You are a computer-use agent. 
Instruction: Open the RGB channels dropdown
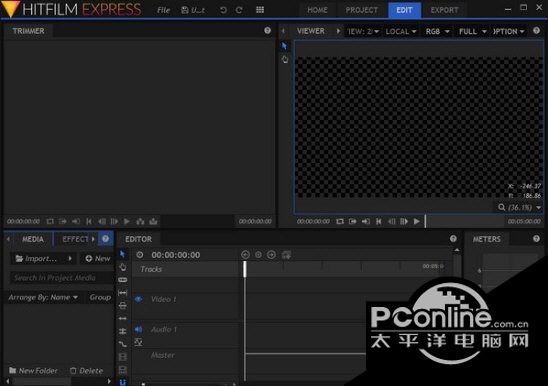(437, 31)
